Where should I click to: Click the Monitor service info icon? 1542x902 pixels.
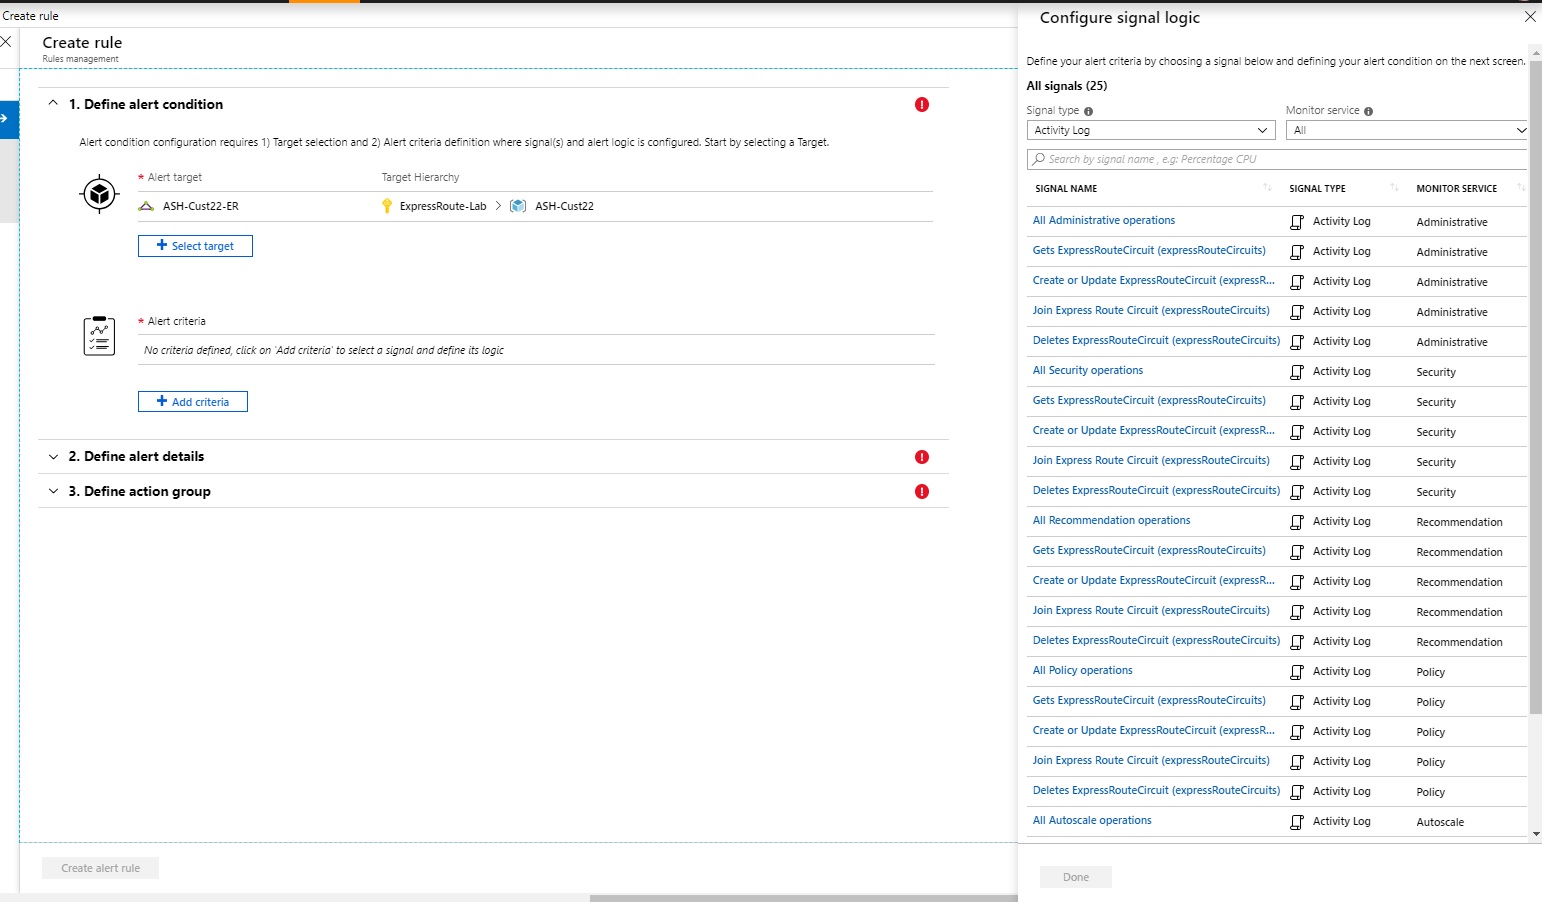[1369, 111]
